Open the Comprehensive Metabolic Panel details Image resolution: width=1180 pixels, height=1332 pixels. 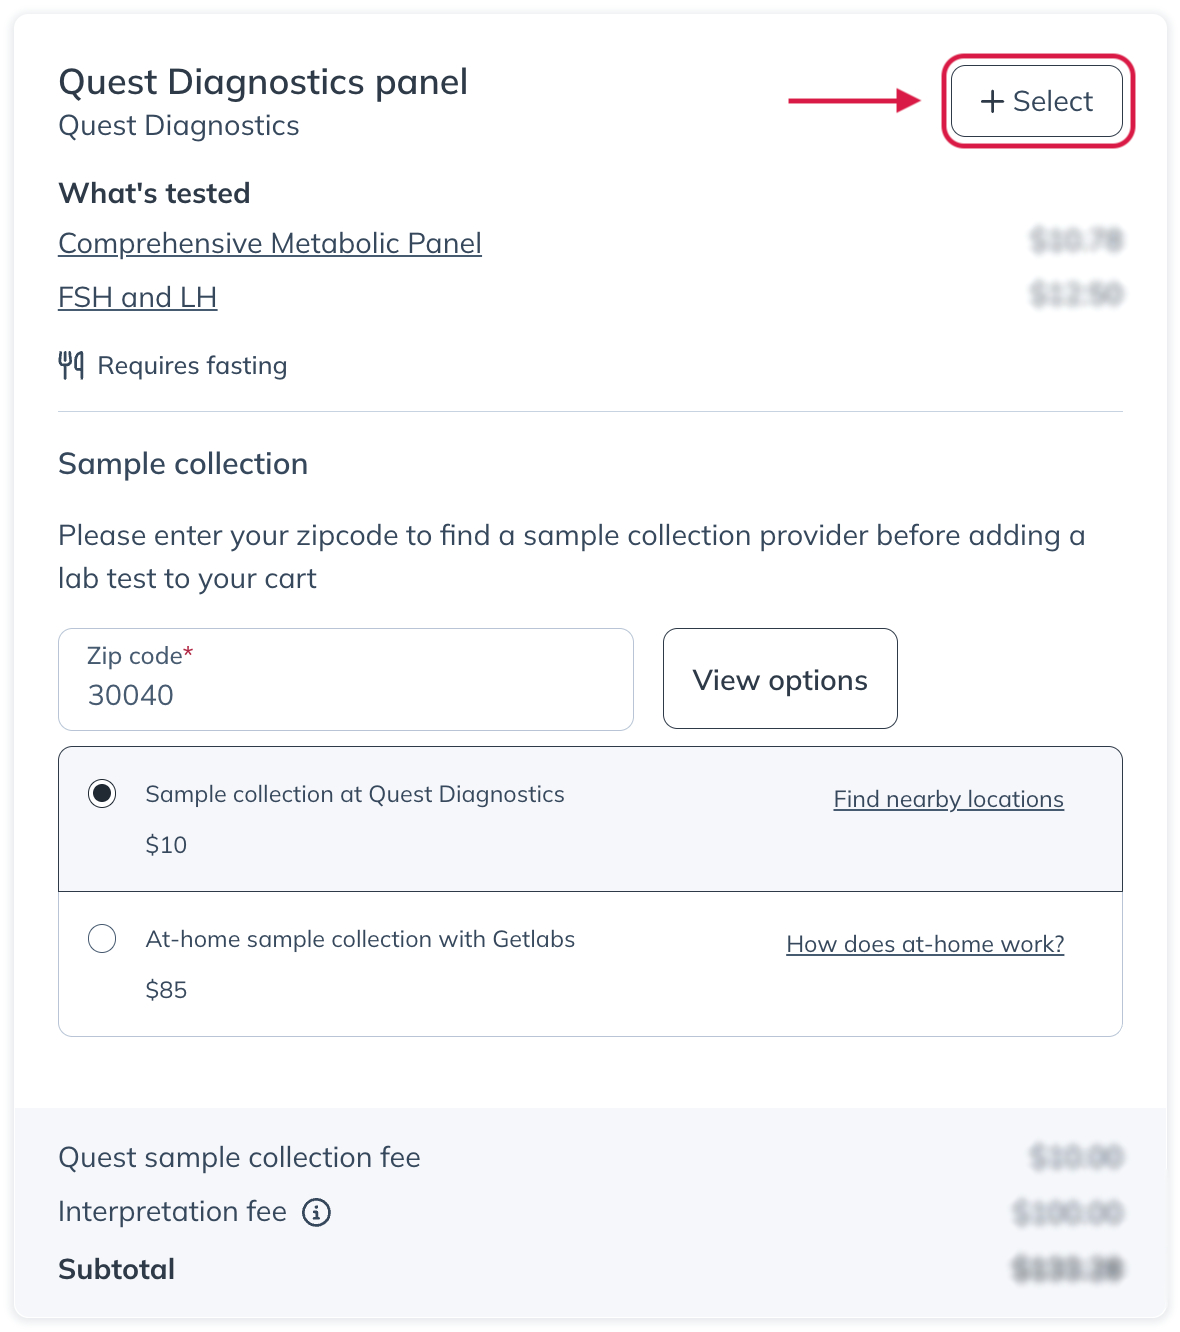click(269, 243)
